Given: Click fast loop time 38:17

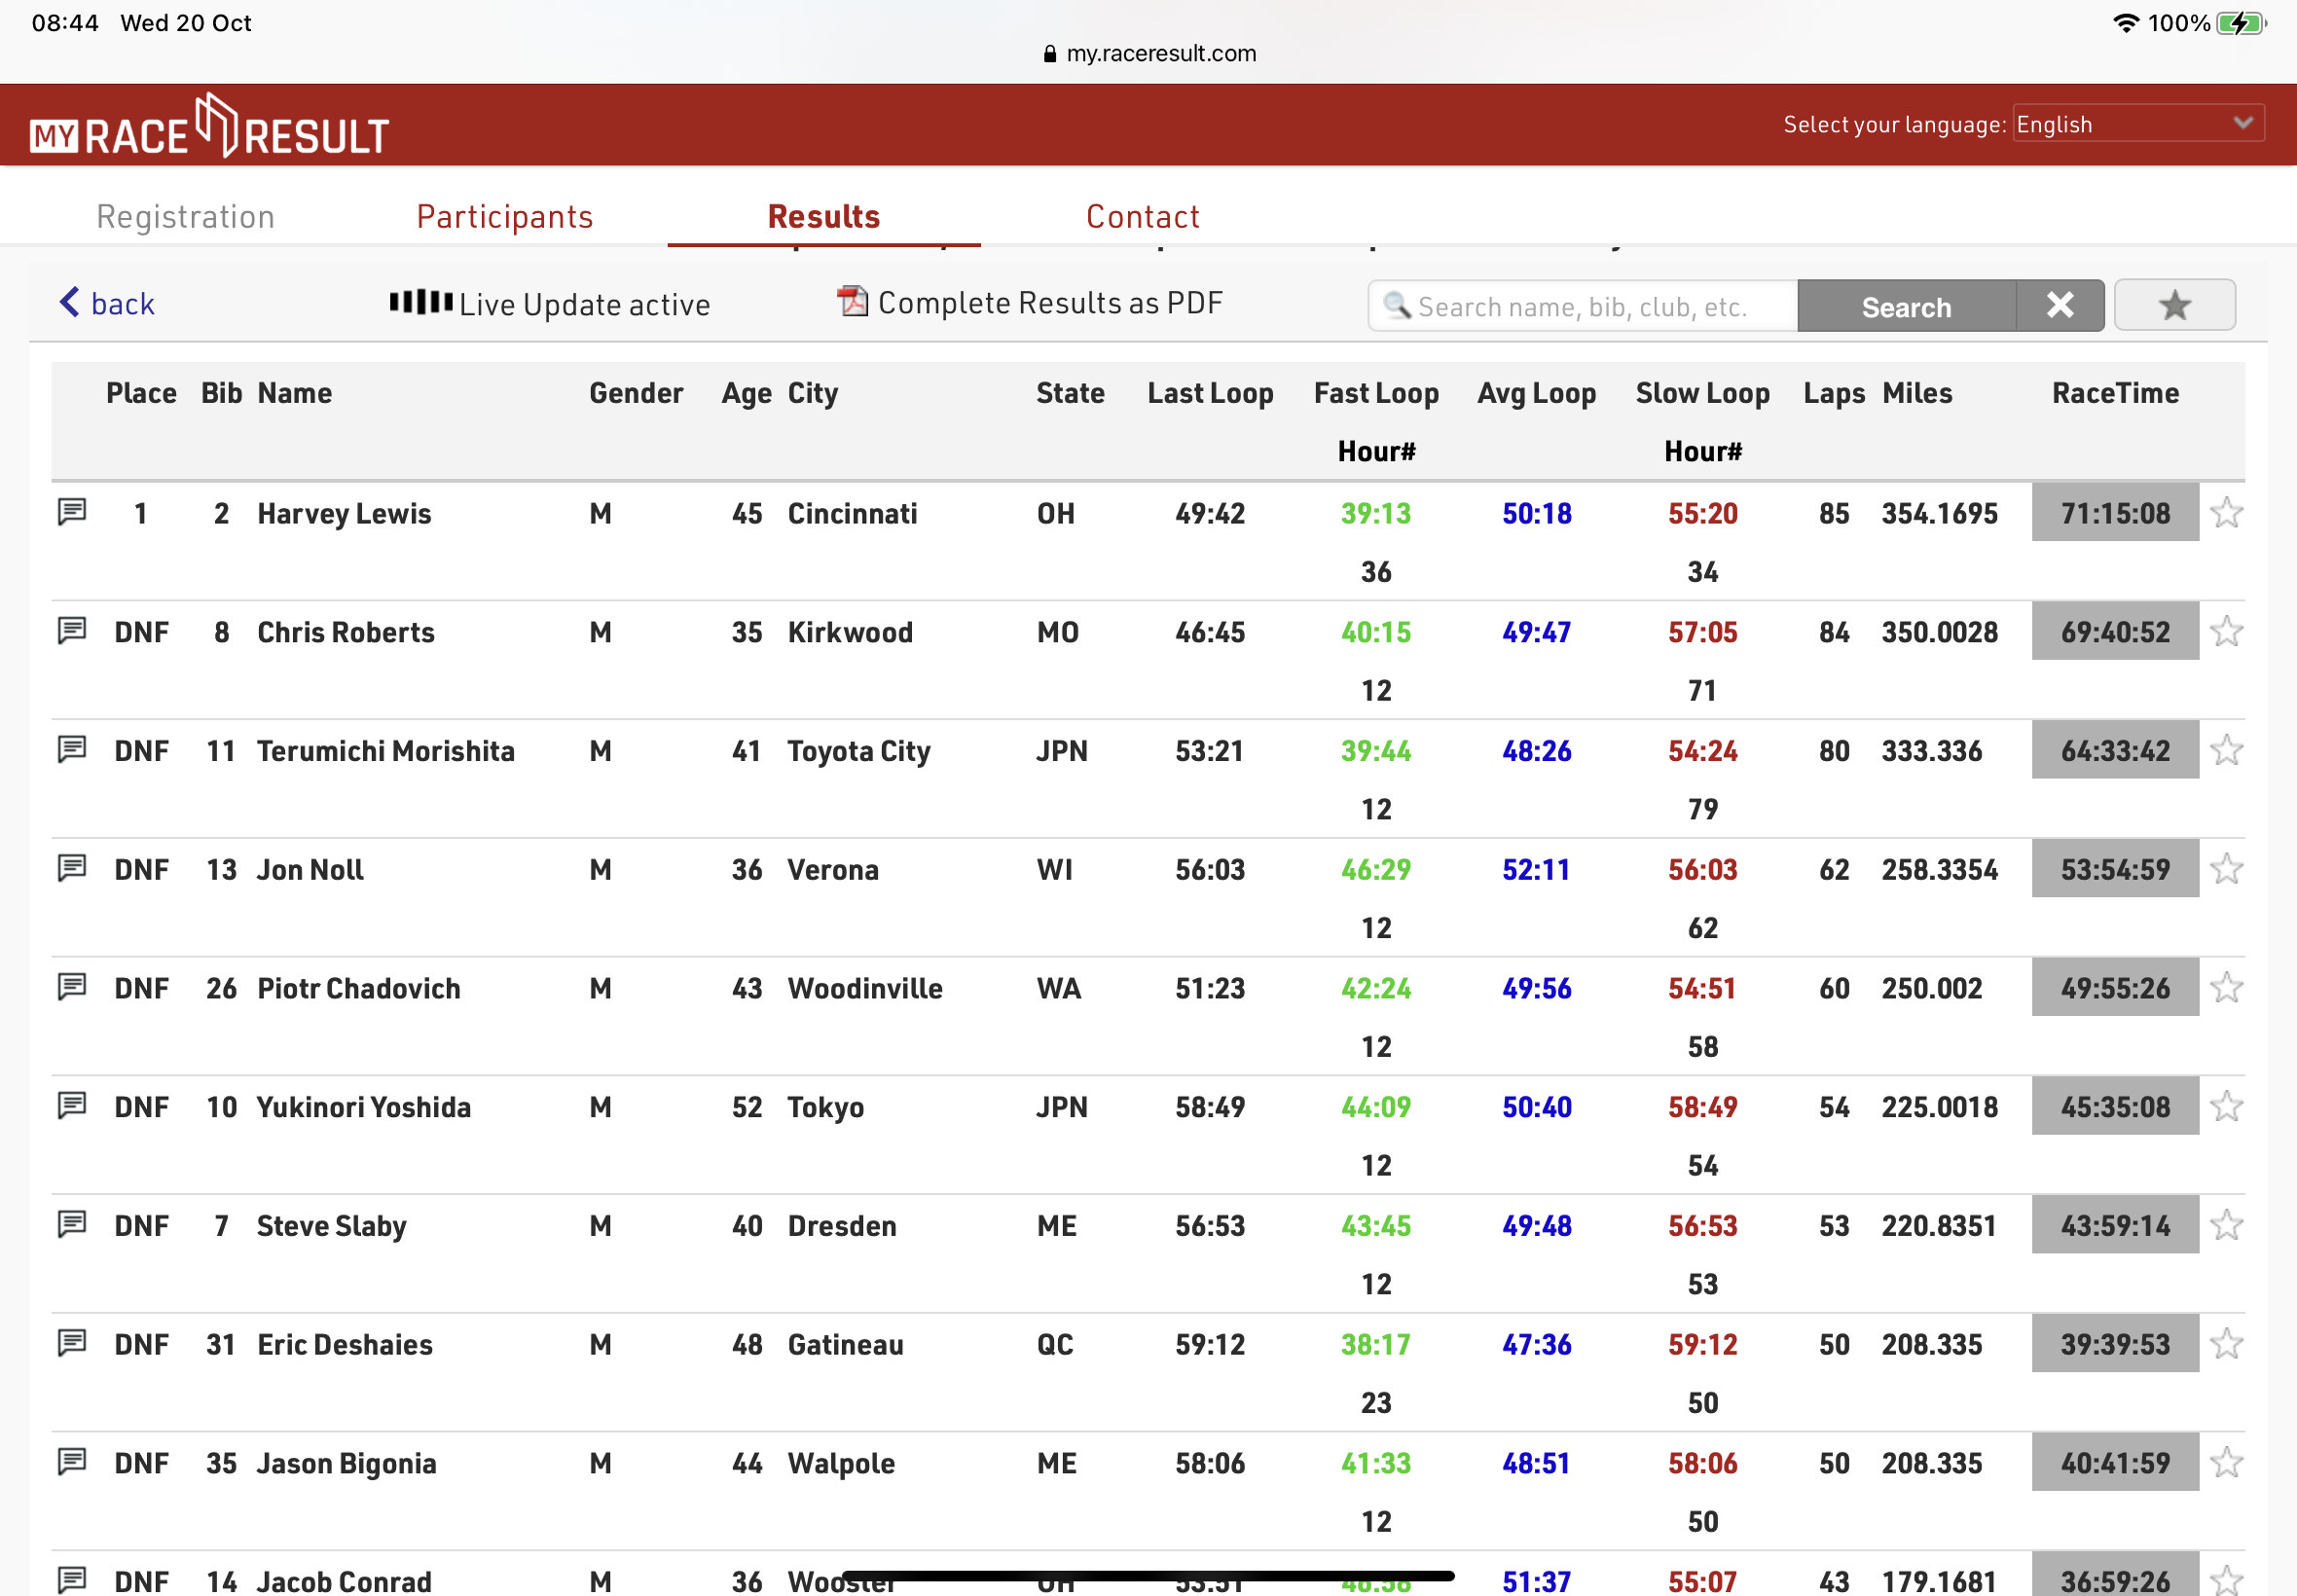Looking at the screenshot, I should pos(1376,1344).
